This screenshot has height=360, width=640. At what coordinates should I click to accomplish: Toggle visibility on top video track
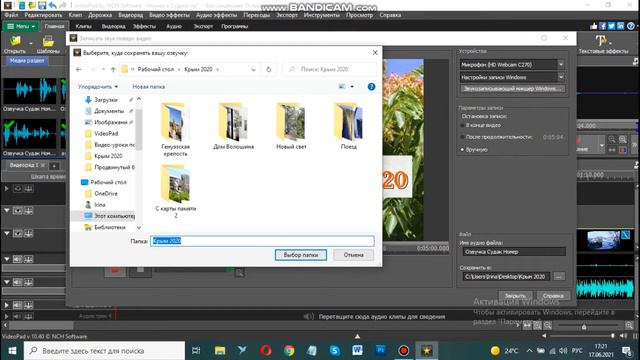pyautogui.click(x=18, y=189)
